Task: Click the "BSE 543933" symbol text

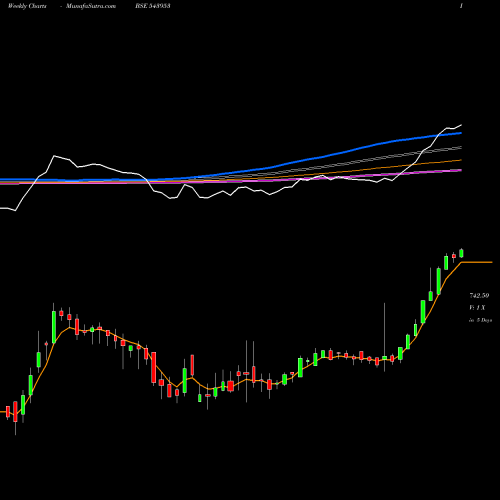Action: click(x=153, y=6)
